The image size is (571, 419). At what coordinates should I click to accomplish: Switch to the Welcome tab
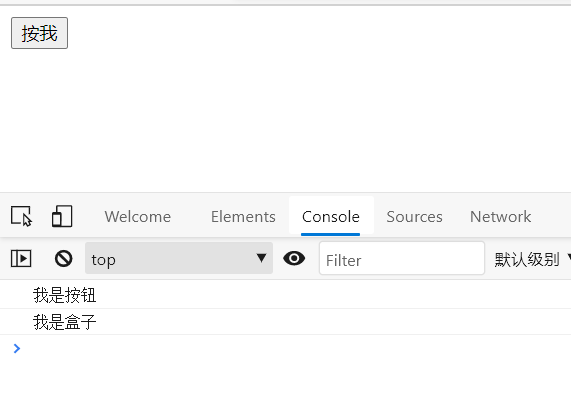tap(138, 217)
